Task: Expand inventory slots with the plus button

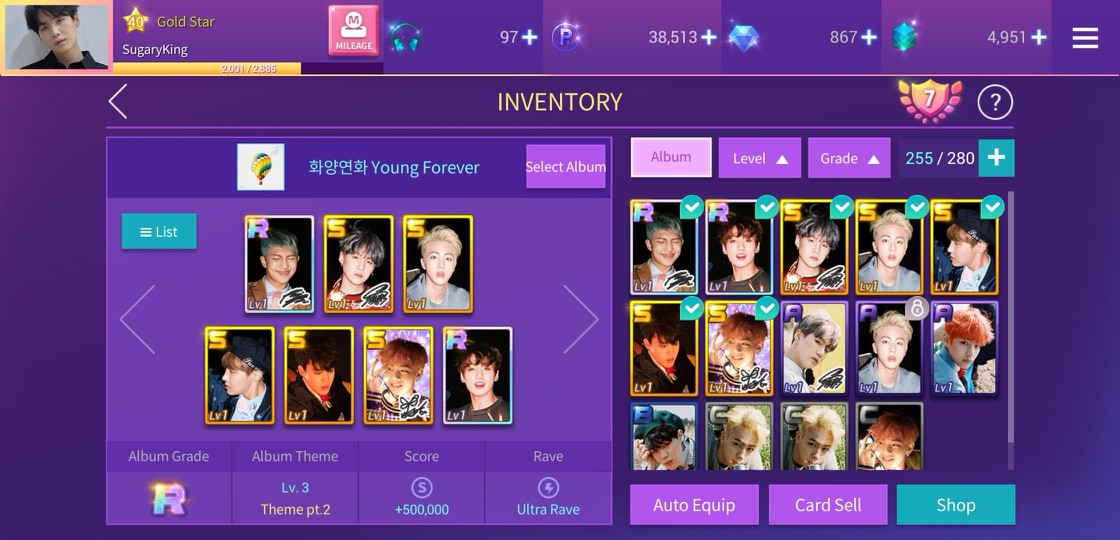Action: [996, 158]
